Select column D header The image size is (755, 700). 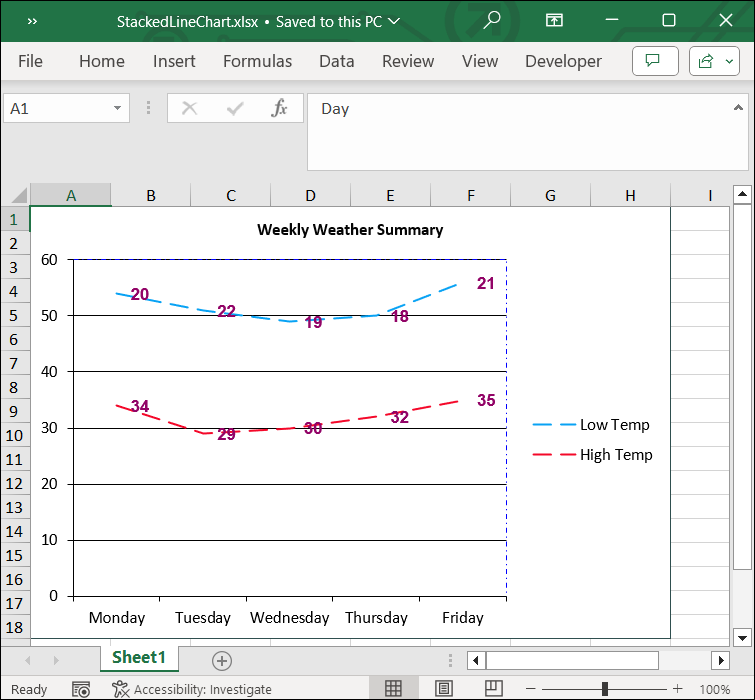(x=311, y=195)
